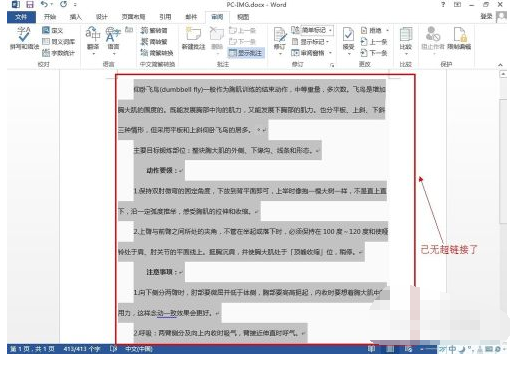Redo action in quick access toolbar
Viewport: 530px width, 366px height.
point(63,4)
